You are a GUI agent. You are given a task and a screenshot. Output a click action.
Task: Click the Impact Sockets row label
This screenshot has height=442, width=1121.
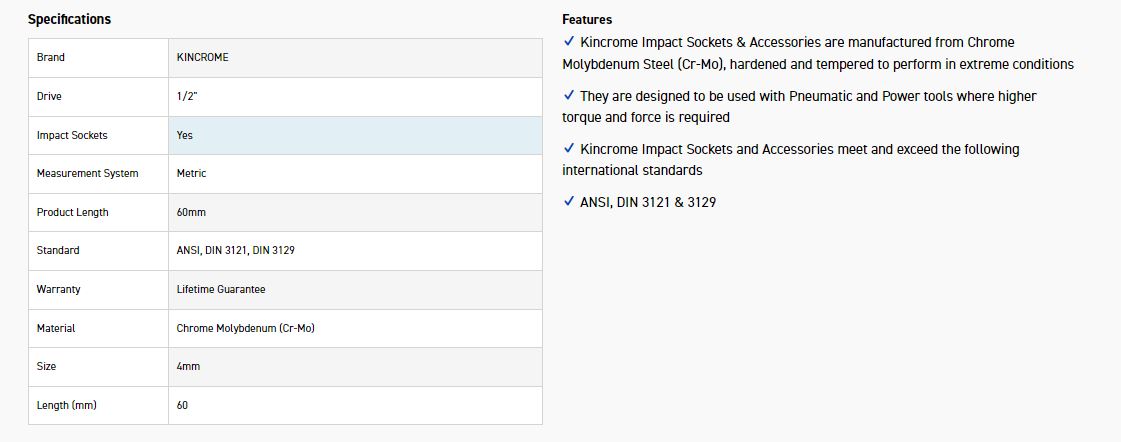coord(72,135)
